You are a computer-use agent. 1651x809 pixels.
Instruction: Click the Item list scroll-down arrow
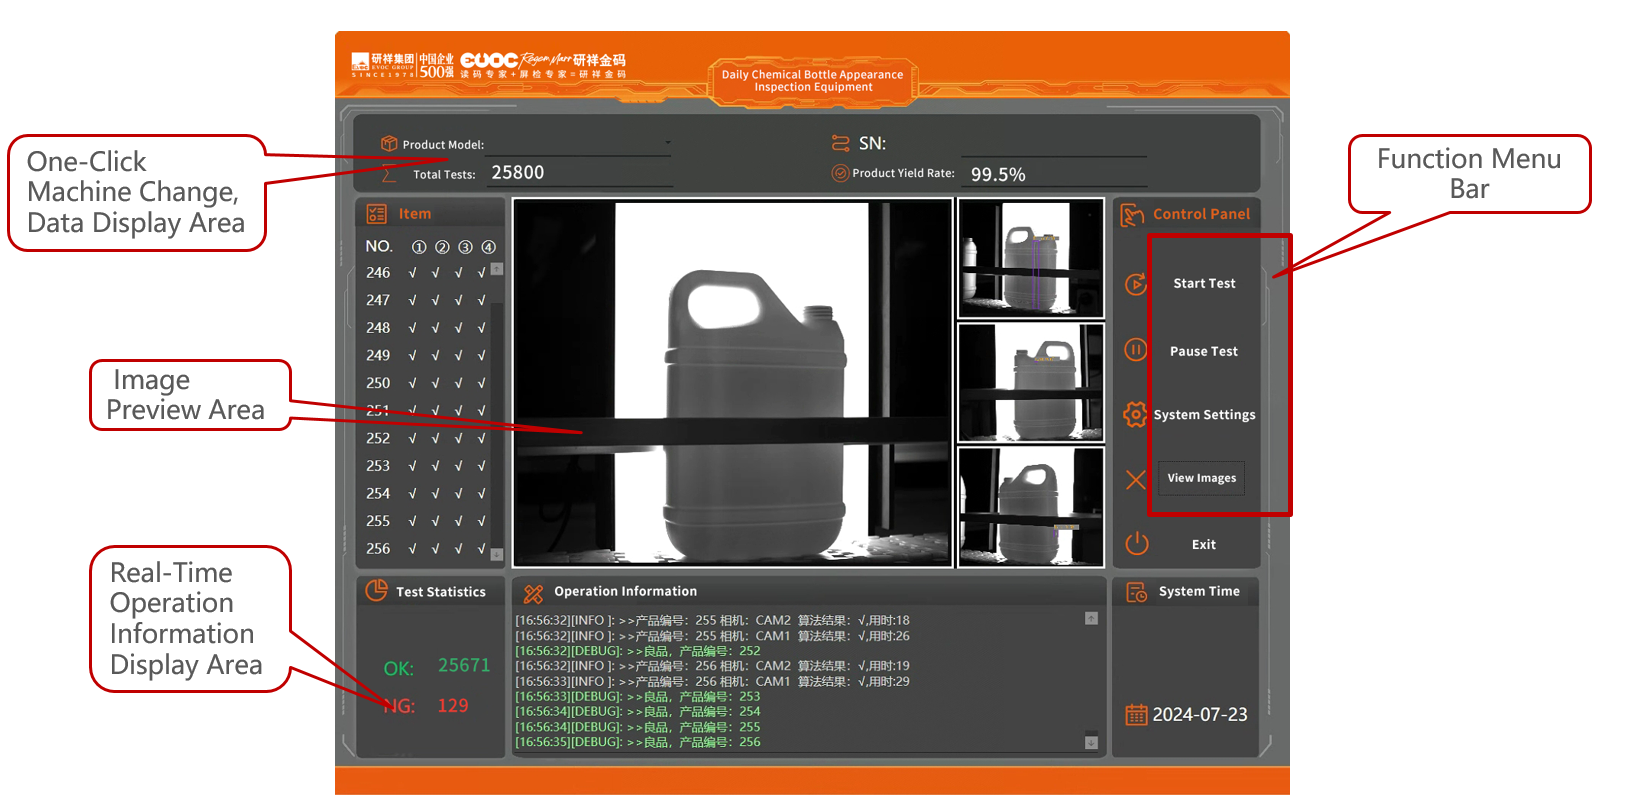497,554
